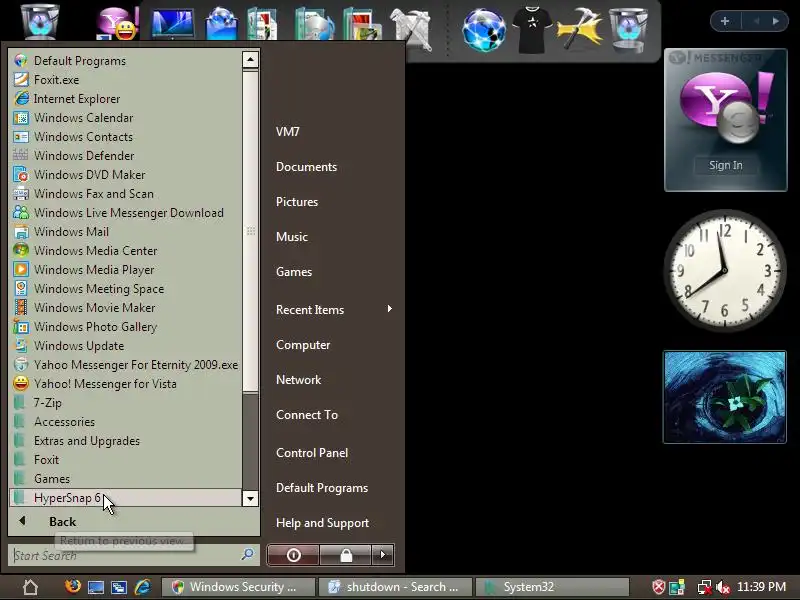Expand the 7-Zip folder
800x600 pixels.
coord(125,403)
